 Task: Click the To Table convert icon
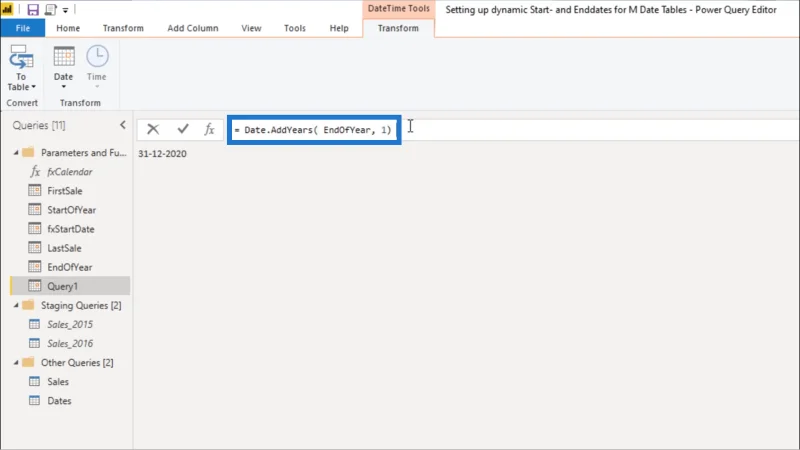coord(21,57)
